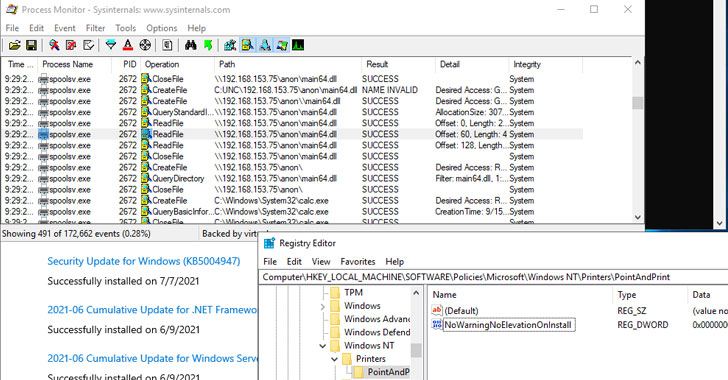Open 2021-06 Cumulative Update for Windows Server link
Image resolution: width=728 pixels, height=380 pixels.
[x=153, y=358]
